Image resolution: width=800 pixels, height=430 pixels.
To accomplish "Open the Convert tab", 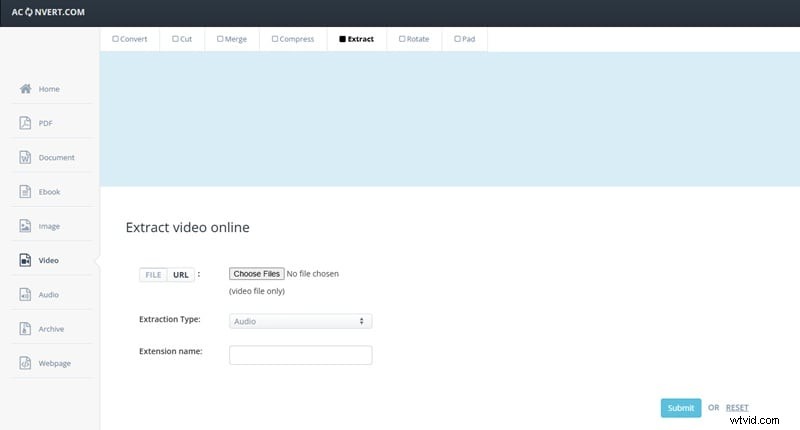I will click(130, 39).
